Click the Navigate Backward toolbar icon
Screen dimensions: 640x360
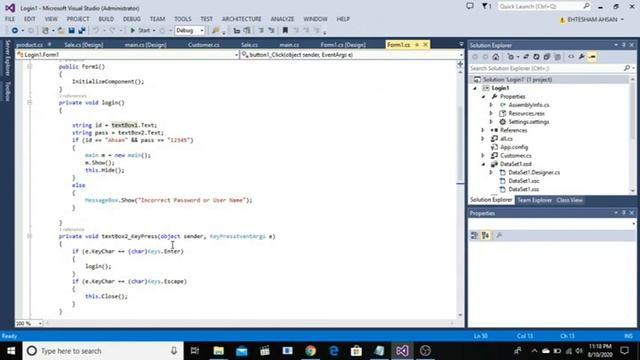coord(15,31)
